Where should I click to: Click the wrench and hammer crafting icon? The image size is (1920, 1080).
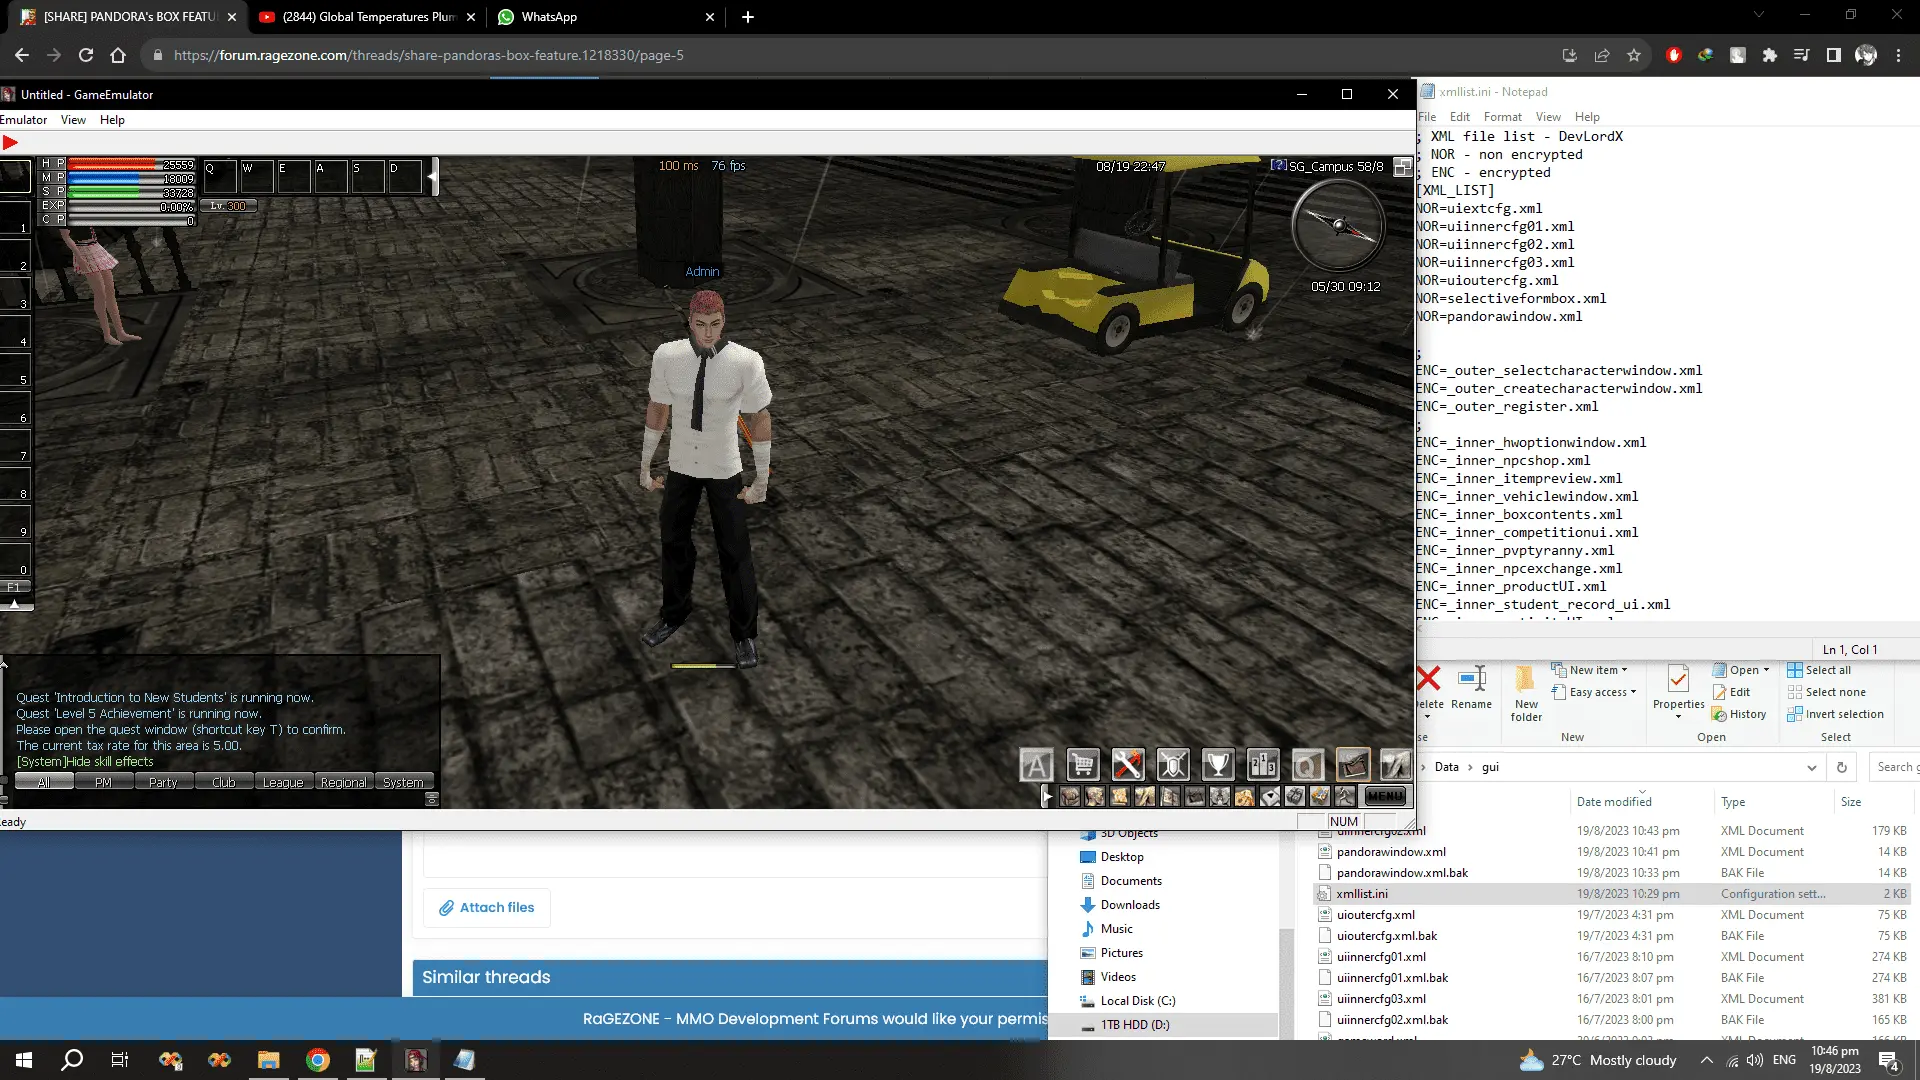(x=1127, y=765)
